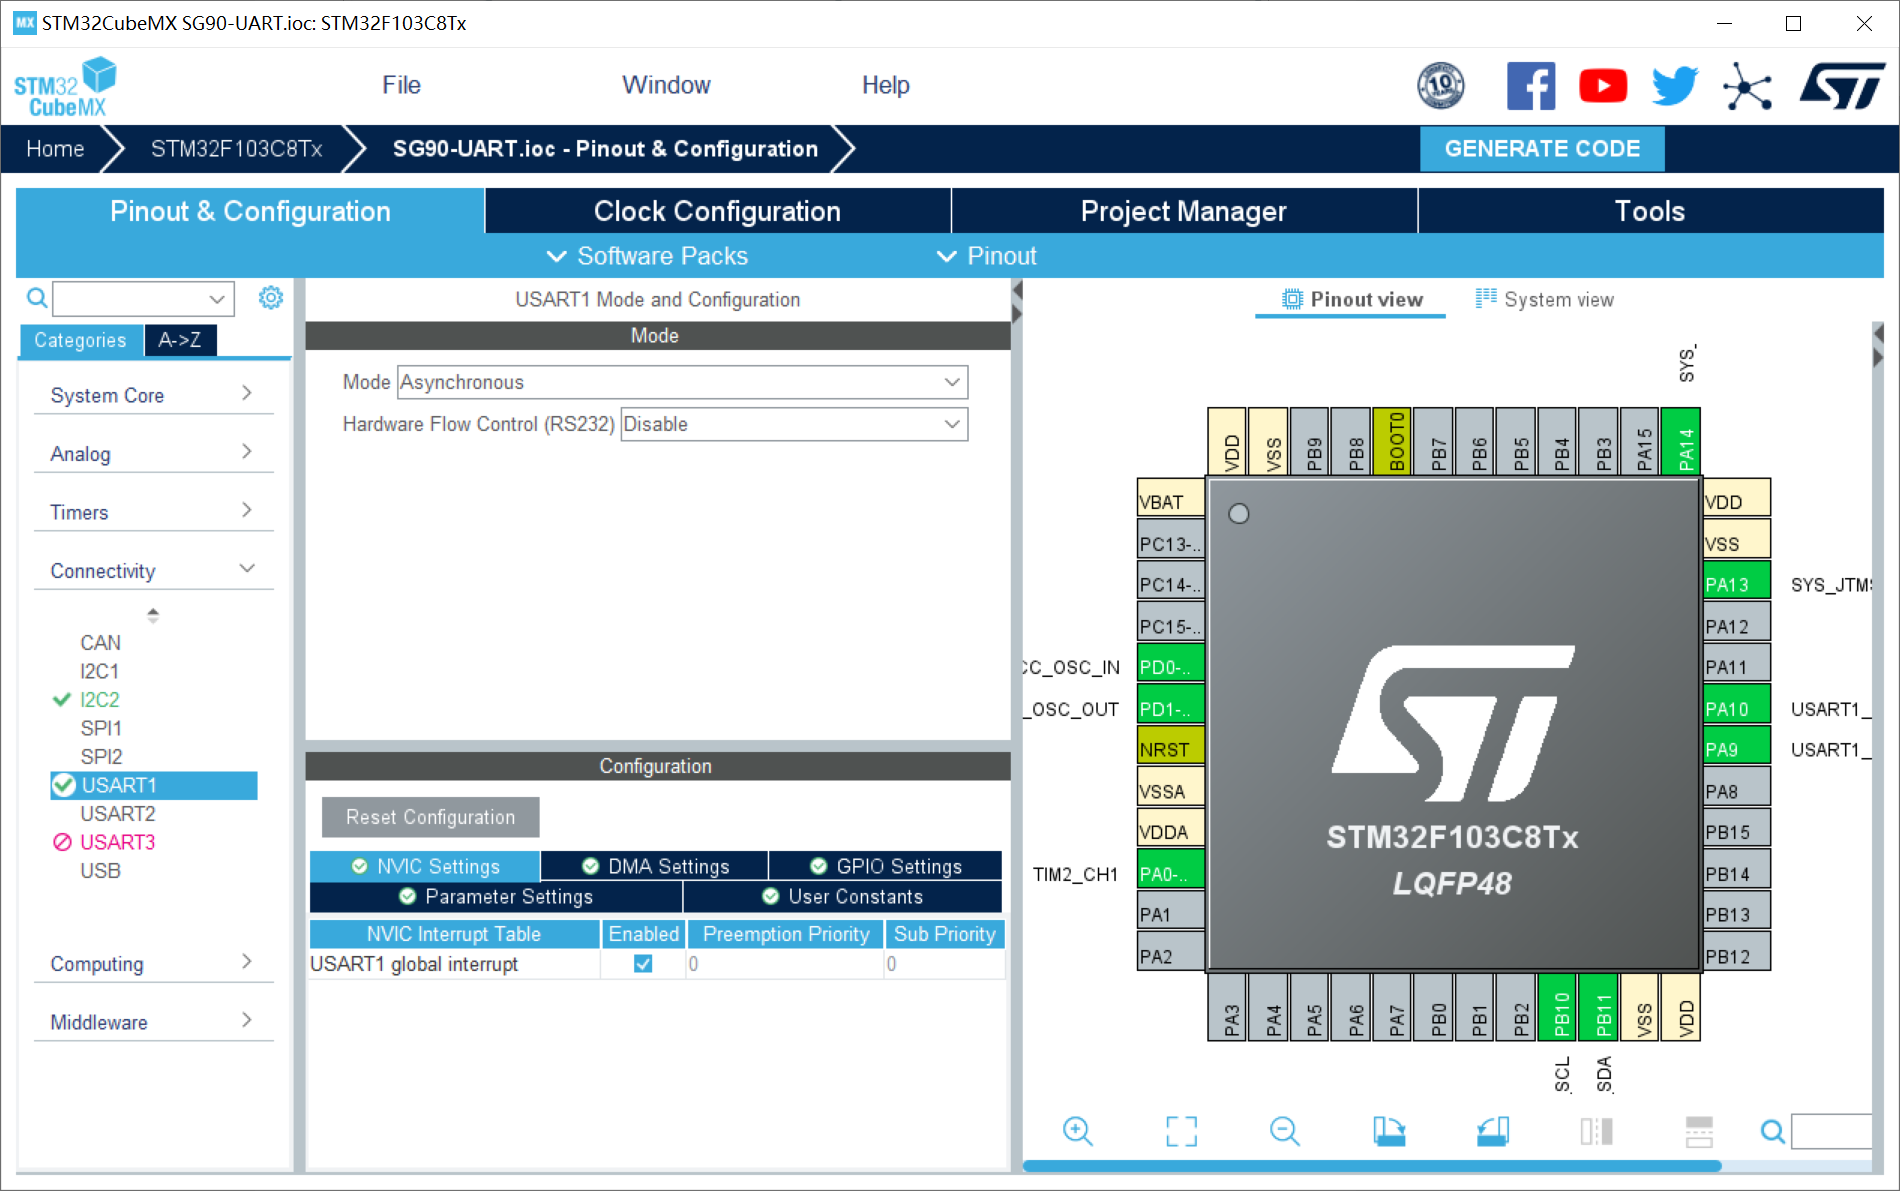The height and width of the screenshot is (1191, 1900).
Task: Toggle the vertical split view icon
Action: tap(1596, 1131)
